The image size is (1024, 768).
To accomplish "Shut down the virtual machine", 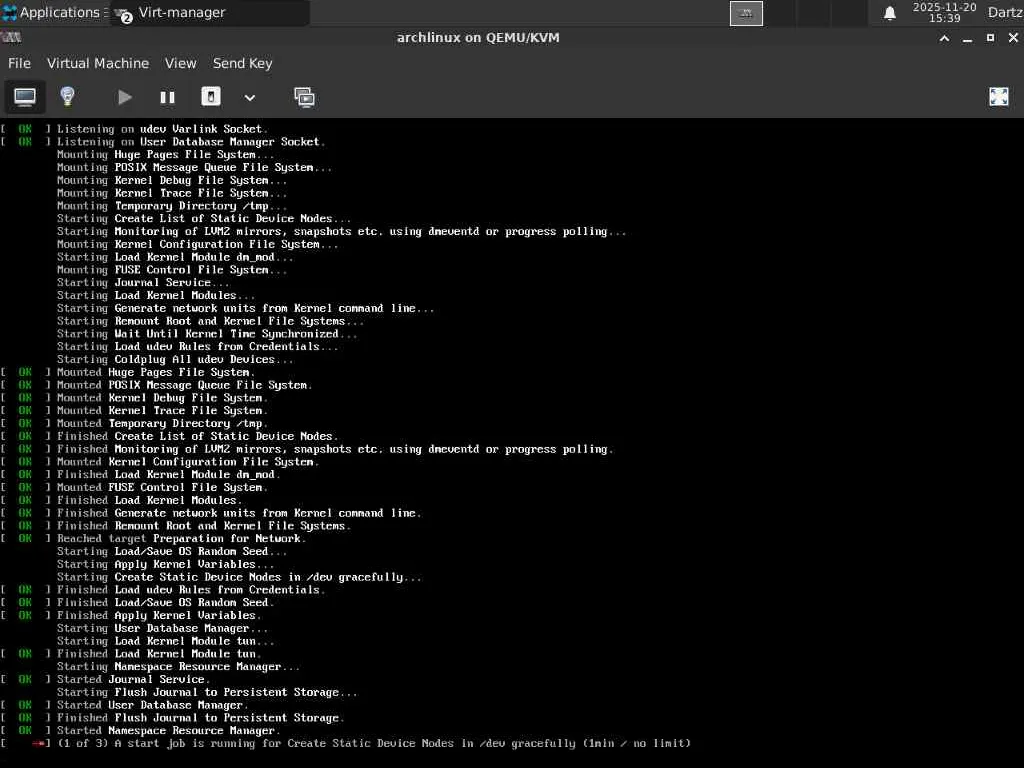I will coord(210,97).
